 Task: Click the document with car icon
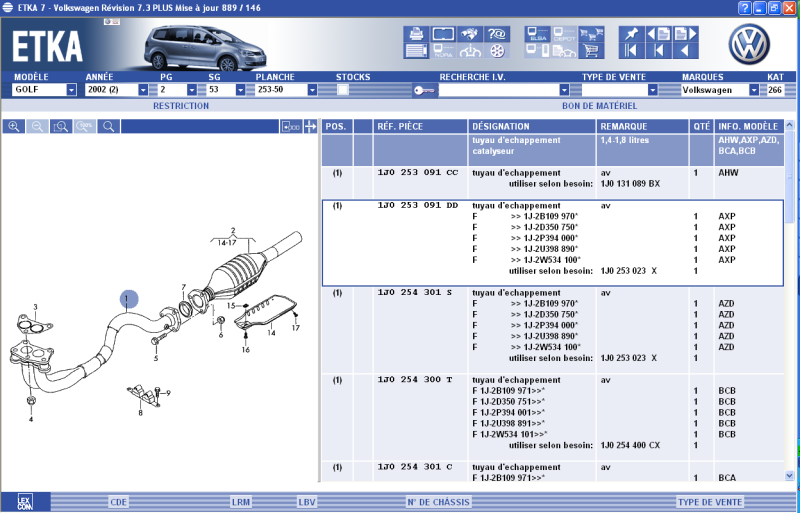tap(564, 51)
